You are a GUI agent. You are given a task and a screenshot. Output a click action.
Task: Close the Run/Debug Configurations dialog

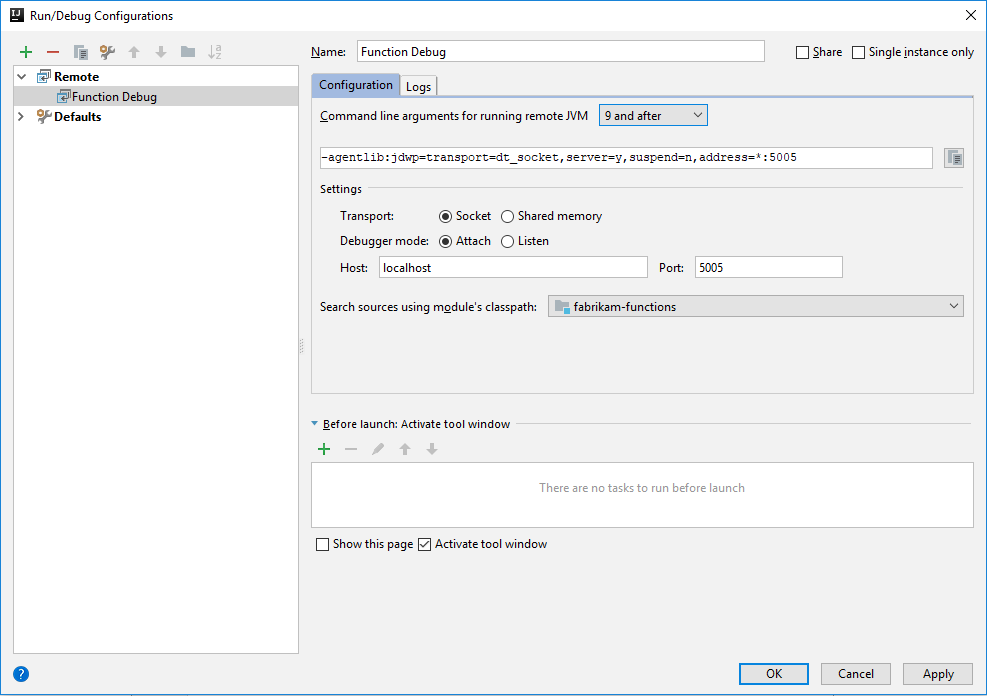coord(971,15)
